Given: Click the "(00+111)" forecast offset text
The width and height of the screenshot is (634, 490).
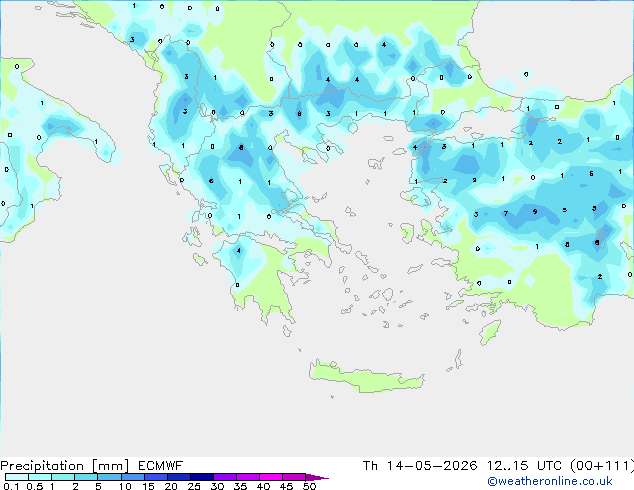Looking at the screenshot, I should (x=602, y=466).
